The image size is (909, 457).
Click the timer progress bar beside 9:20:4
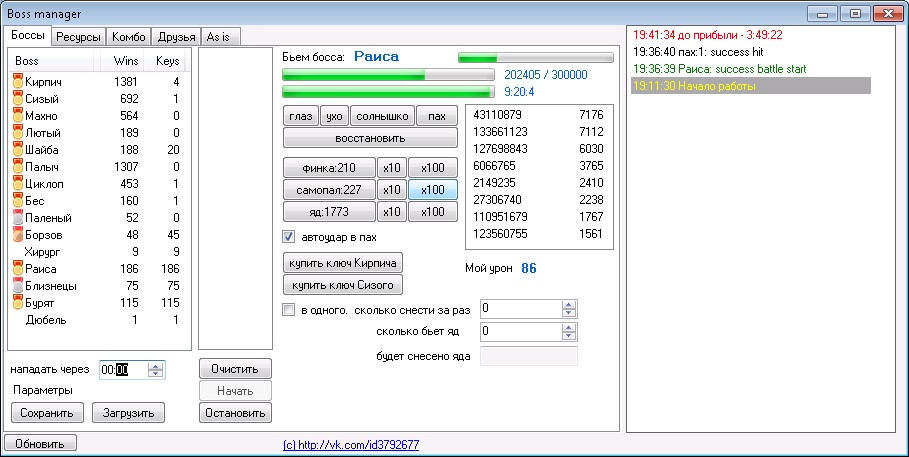click(x=388, y=92)
